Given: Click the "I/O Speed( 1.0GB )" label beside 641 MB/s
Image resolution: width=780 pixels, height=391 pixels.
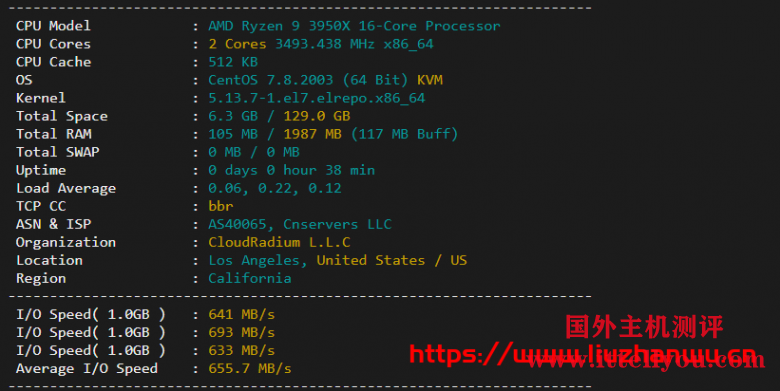Looking at the screenshot, I should 91,314.
